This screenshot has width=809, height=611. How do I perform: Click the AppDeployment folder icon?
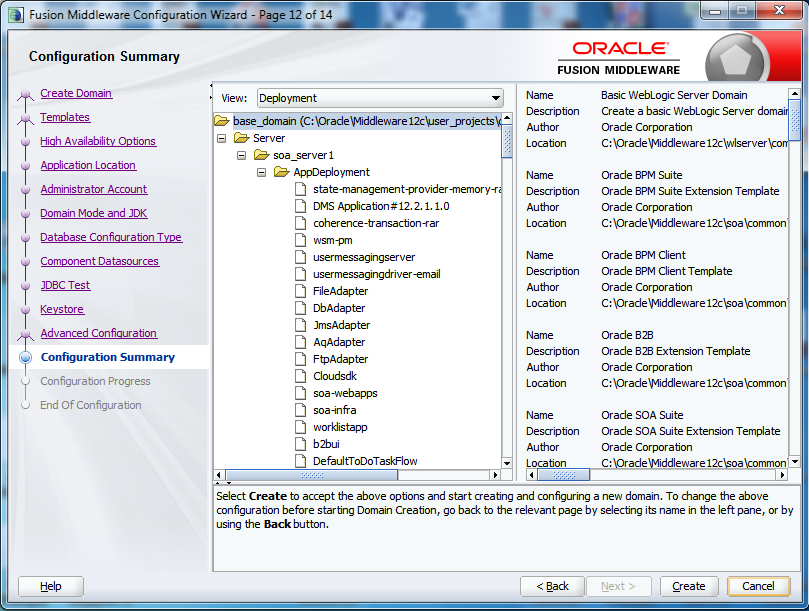point(282,172)
